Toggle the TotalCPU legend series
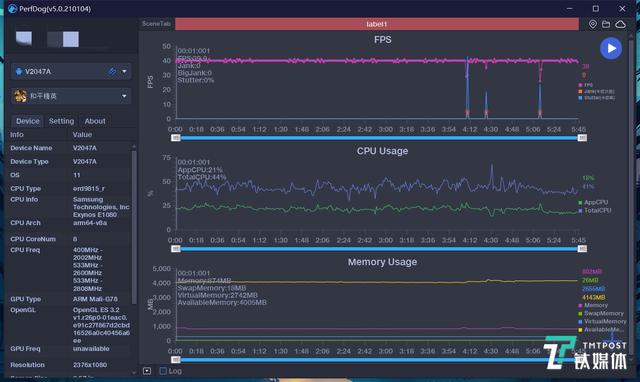Screen dimensions: 640x382 pyautogui.click(x=594, y=210)
